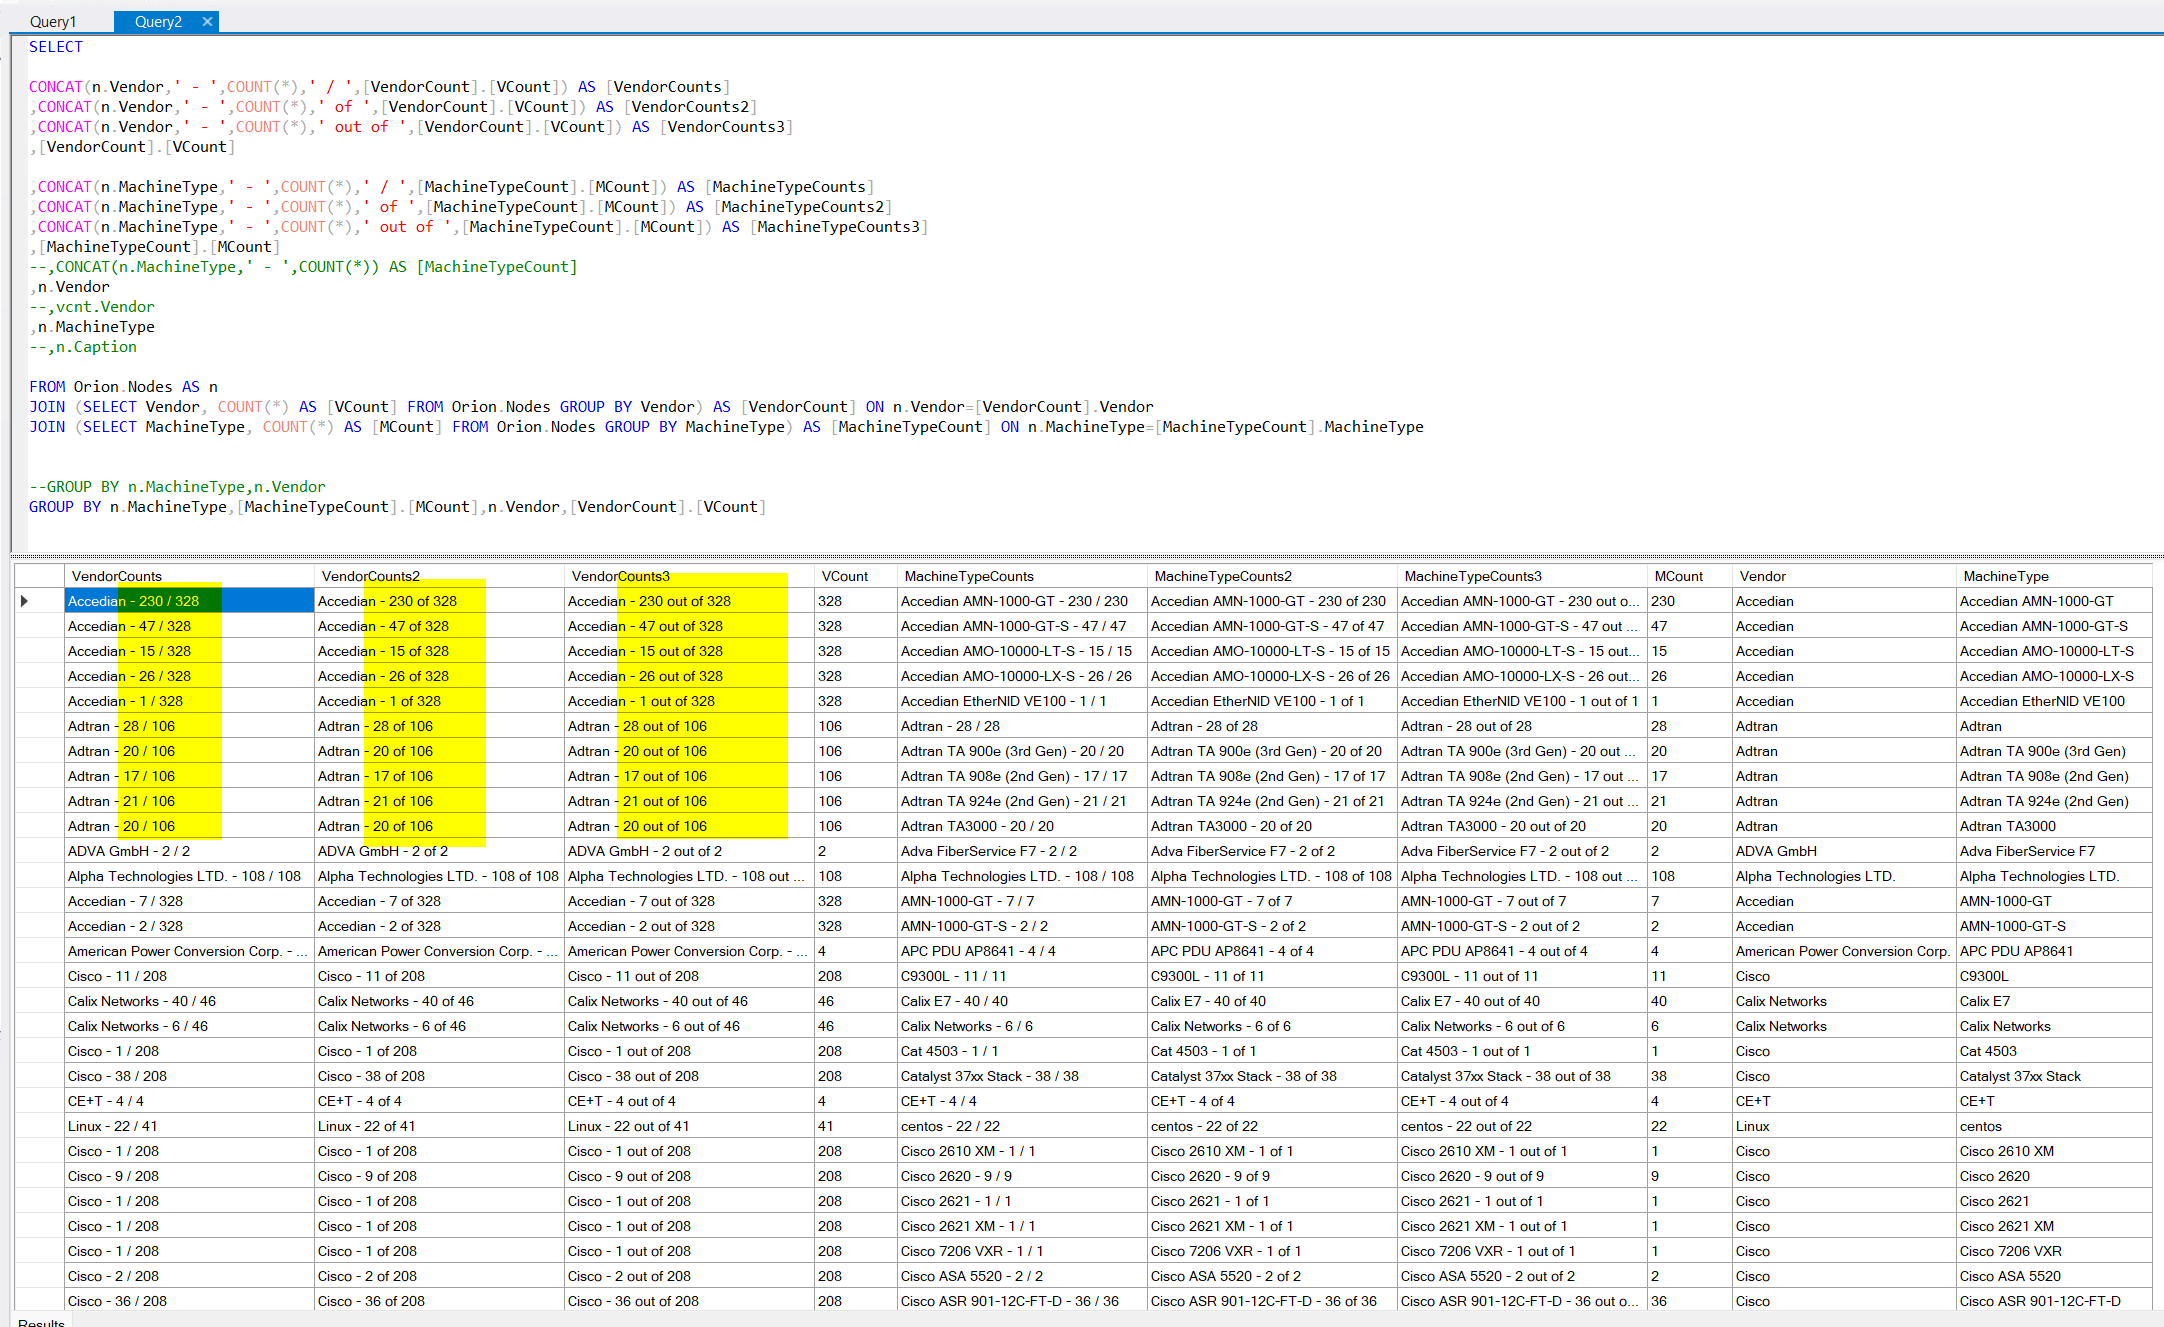Sort by VendorCounts column header
The image size is (2164, 1327).
pyautogui.click(x=117, y=576)
